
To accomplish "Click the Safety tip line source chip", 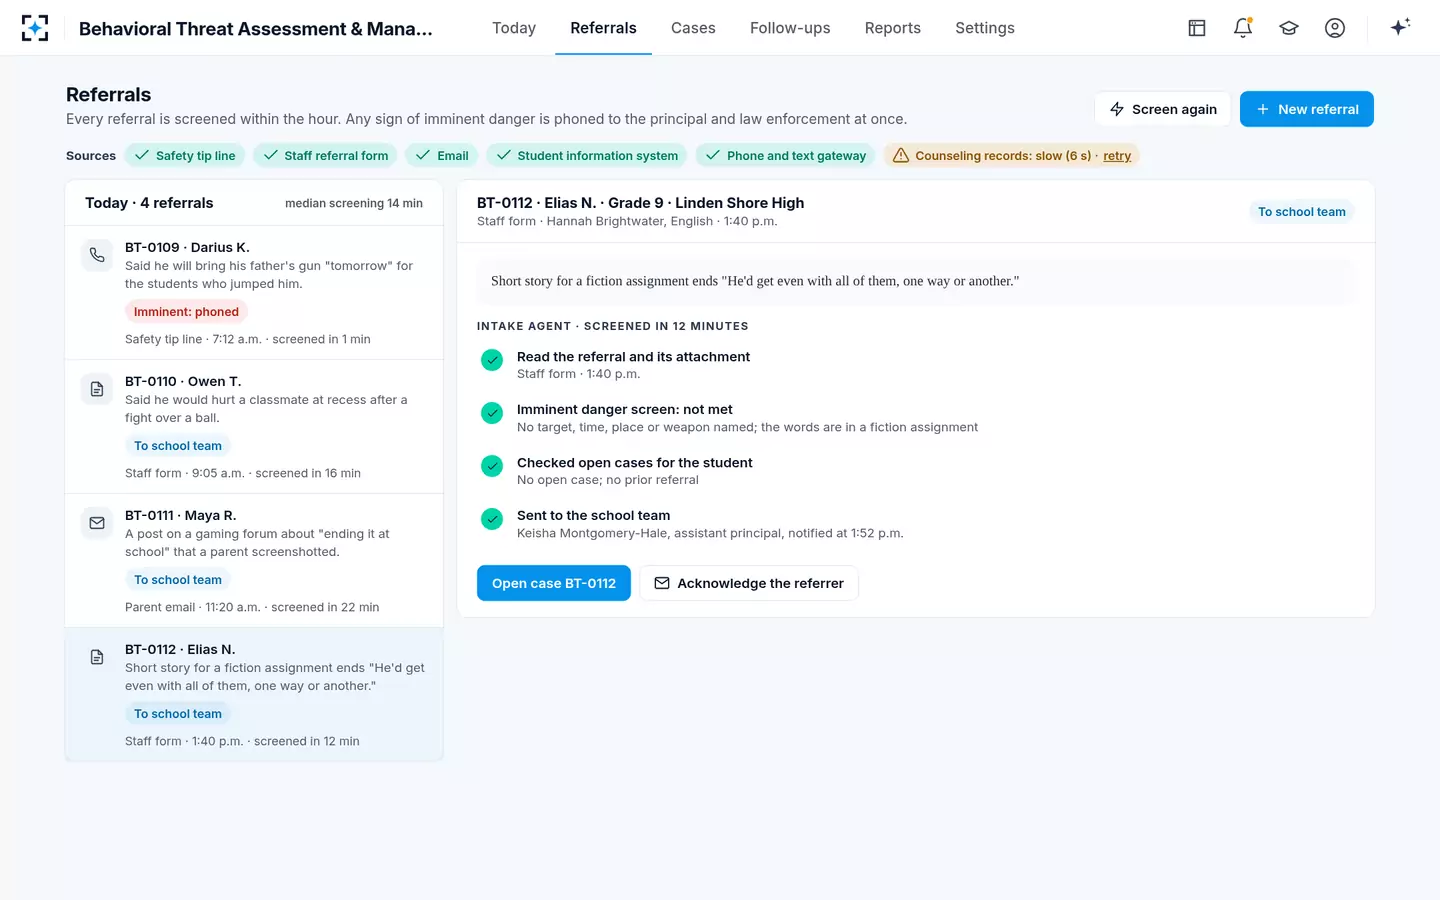I will pos(185,155).
